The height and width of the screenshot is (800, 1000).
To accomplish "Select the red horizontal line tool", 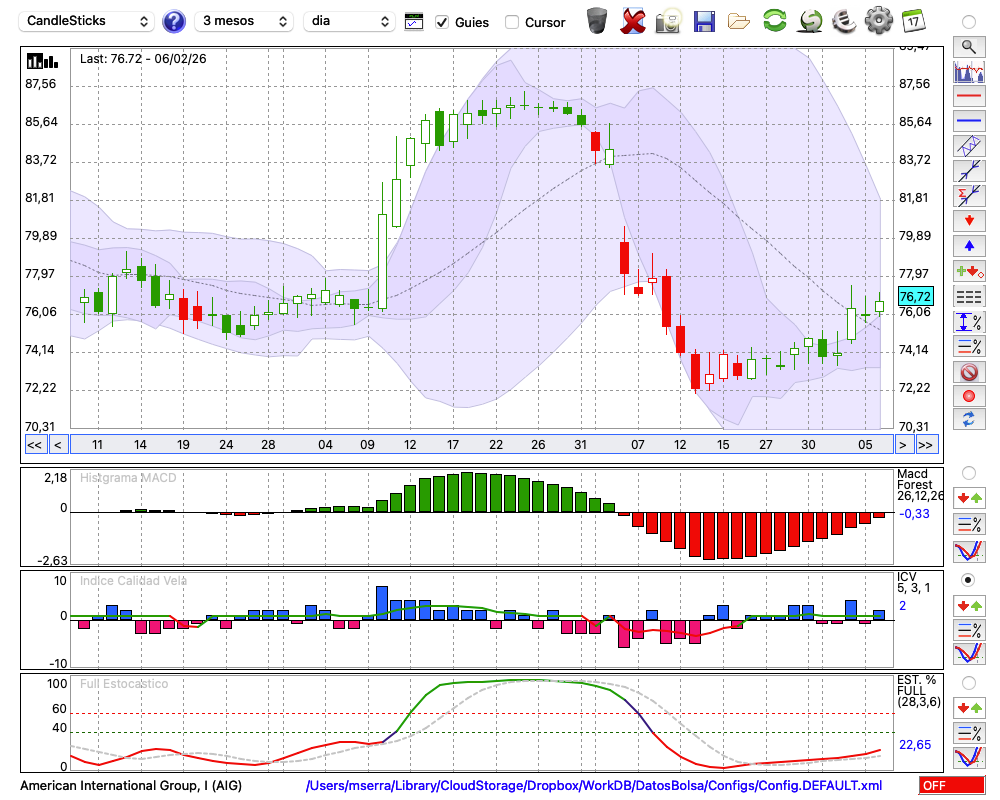I will (969, 97).
